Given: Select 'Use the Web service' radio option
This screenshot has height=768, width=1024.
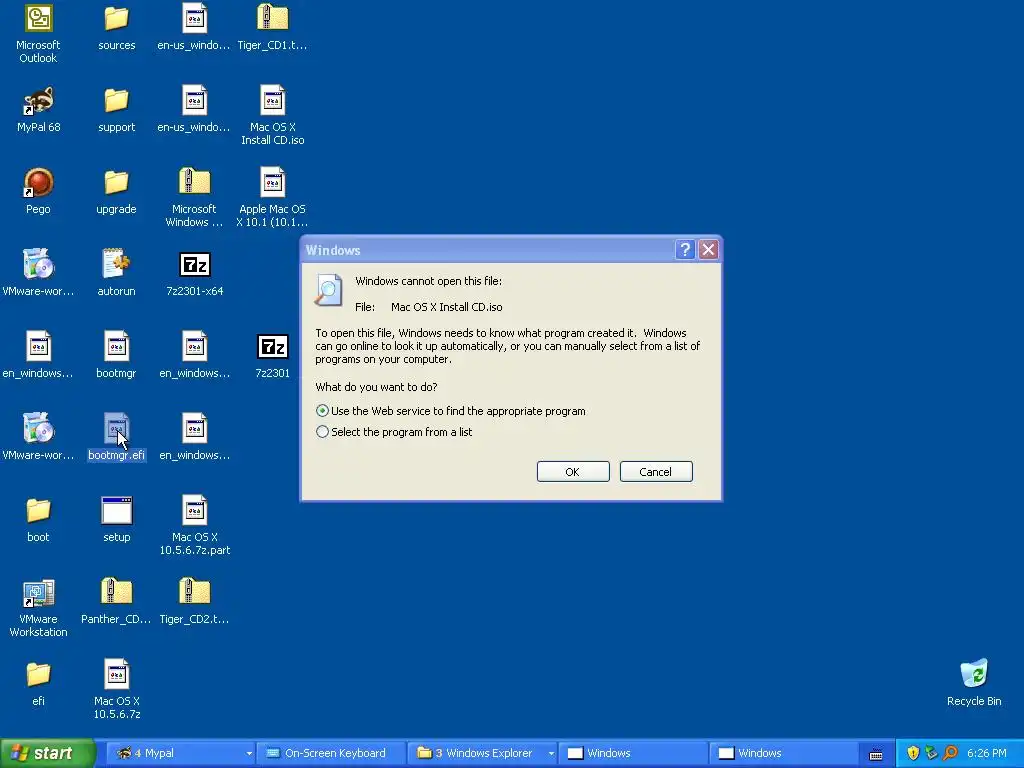Looking at the screenshot, I should [322, 411].
